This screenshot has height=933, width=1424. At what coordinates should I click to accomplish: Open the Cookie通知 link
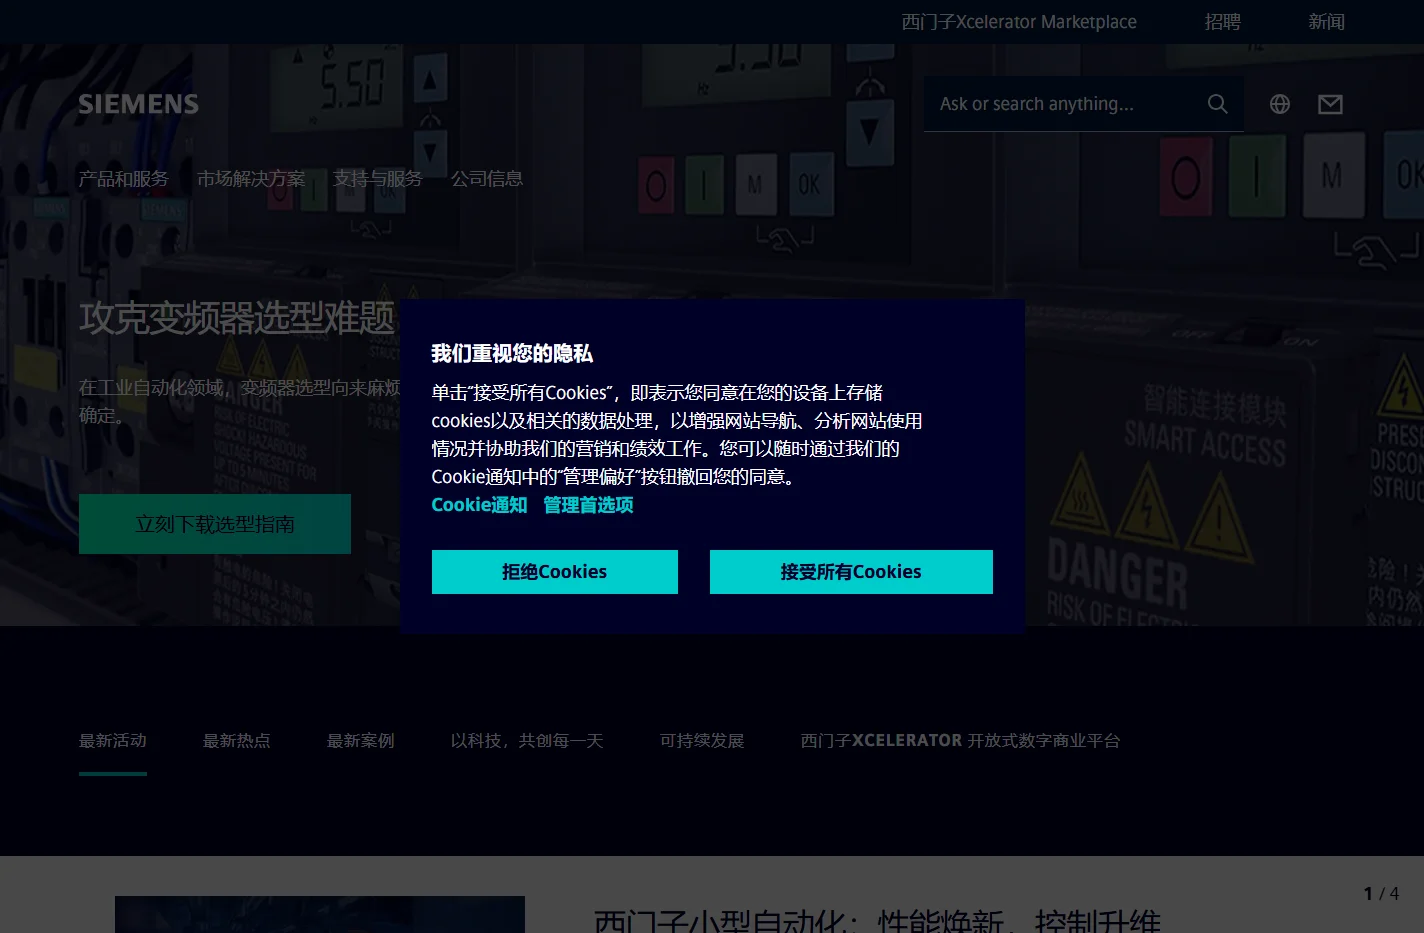[479, 505]
